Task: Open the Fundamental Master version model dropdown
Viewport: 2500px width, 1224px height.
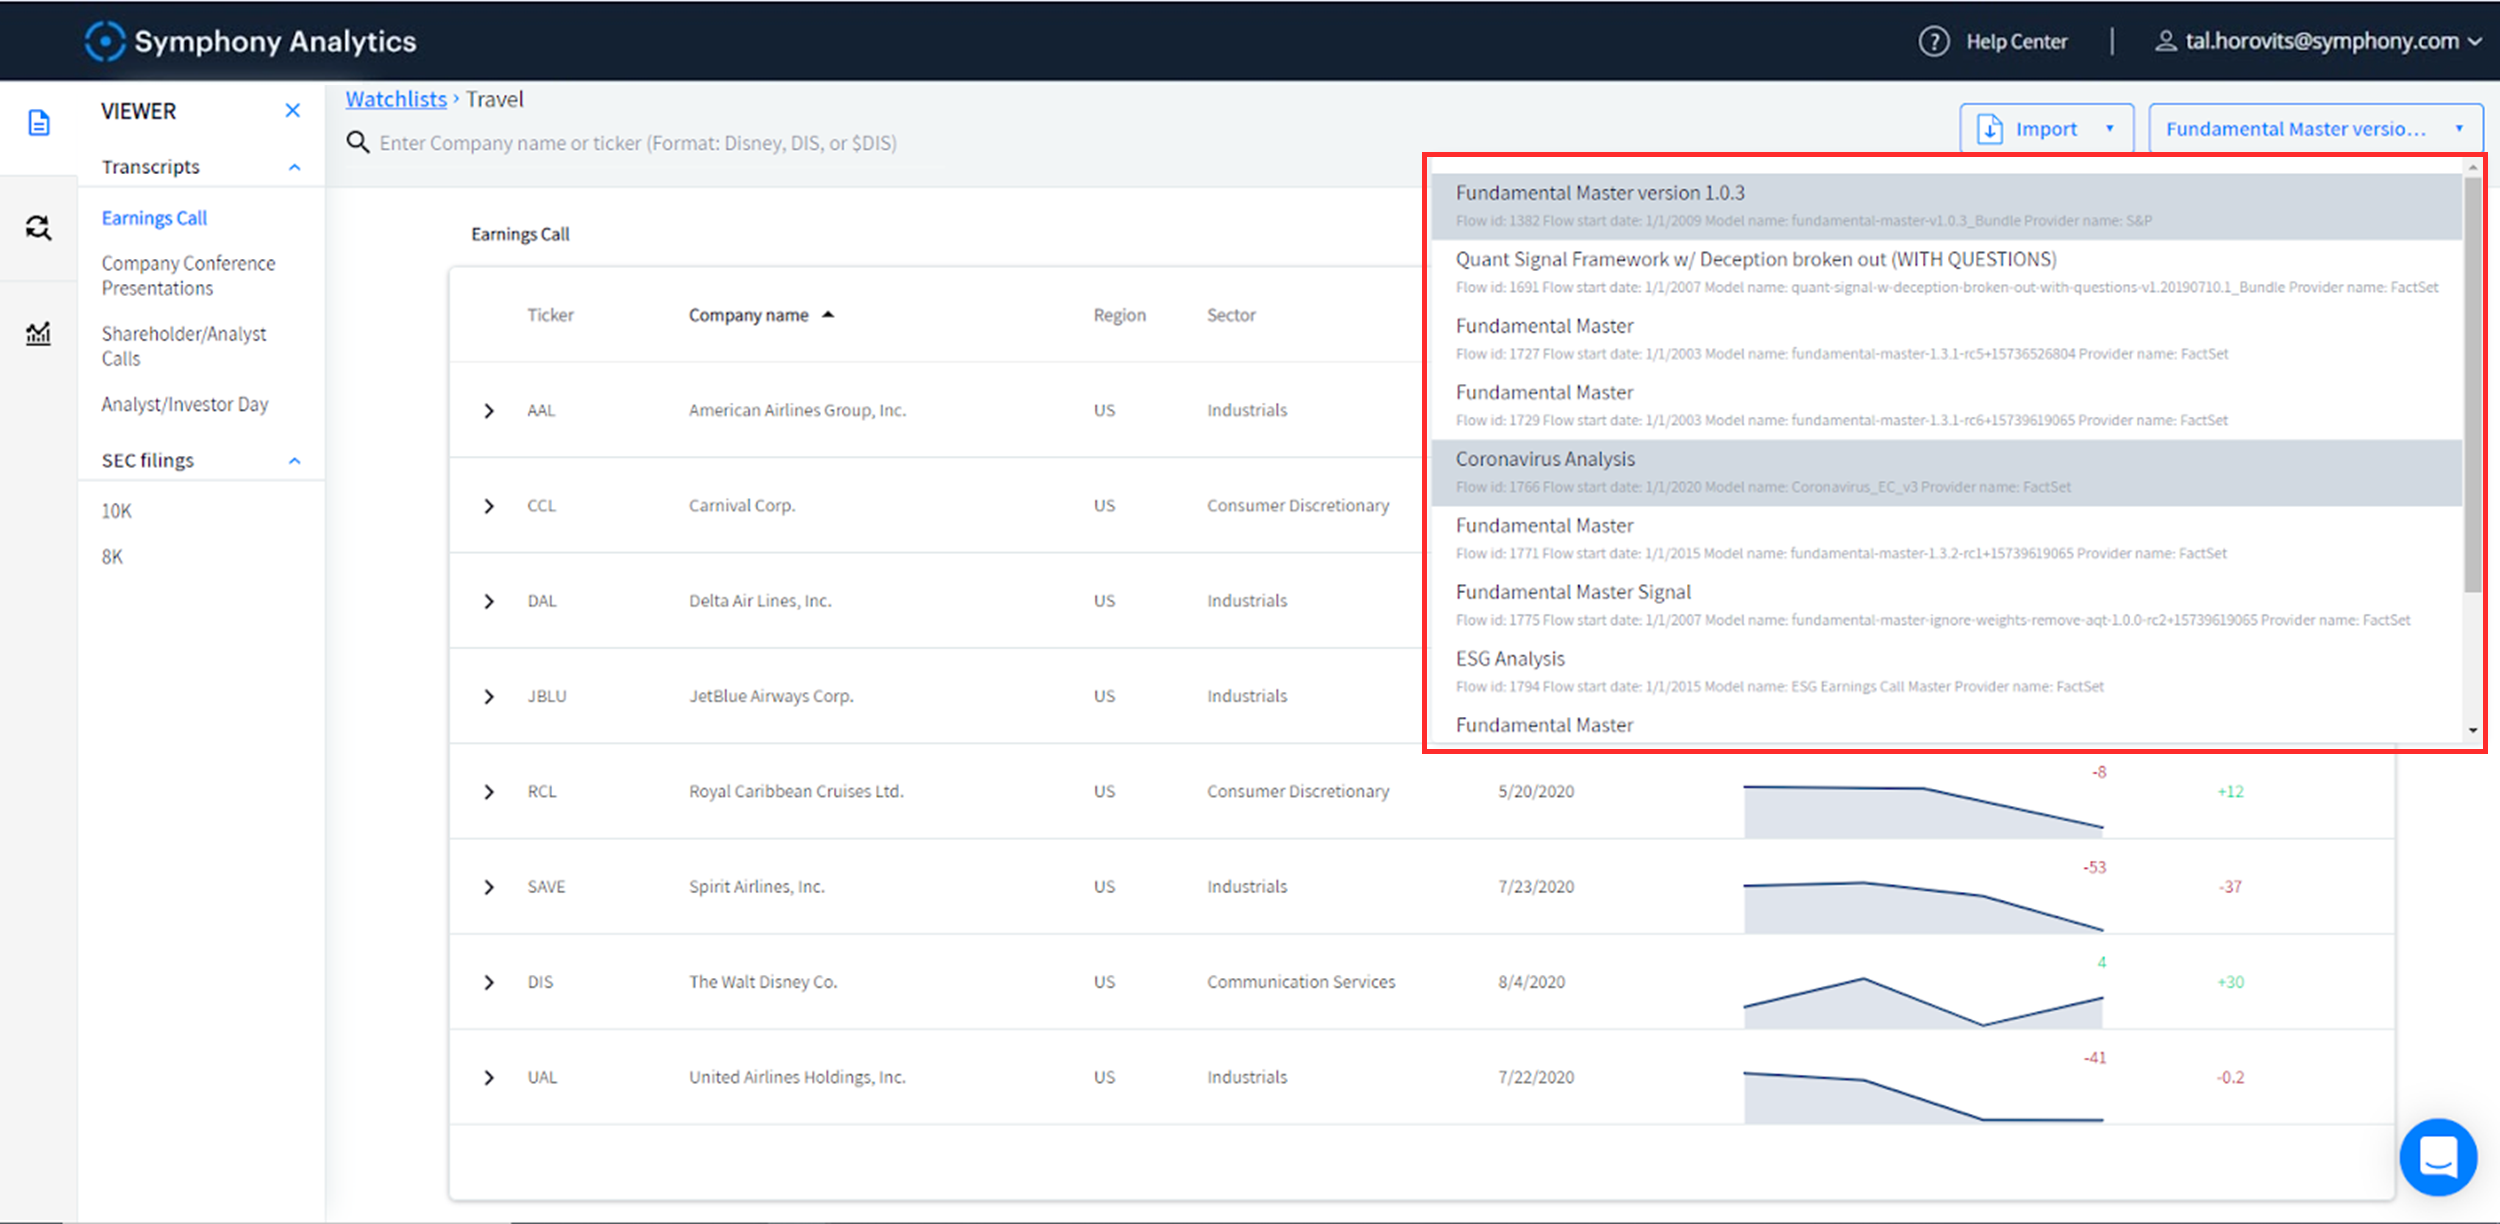Action: [x=2315, y=129]
